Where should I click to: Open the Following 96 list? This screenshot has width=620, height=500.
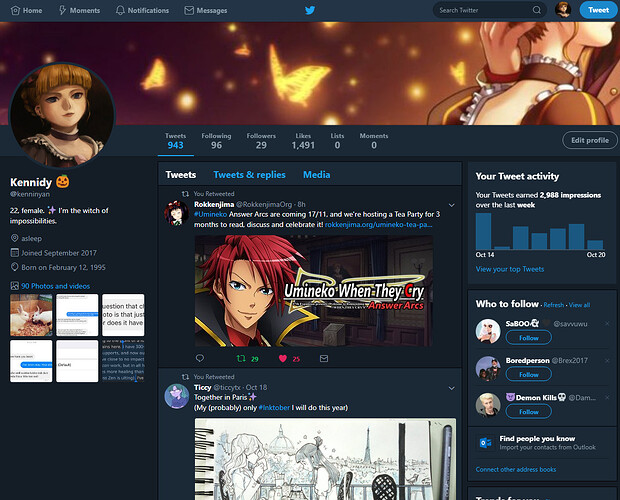click(x=216, y=141)
